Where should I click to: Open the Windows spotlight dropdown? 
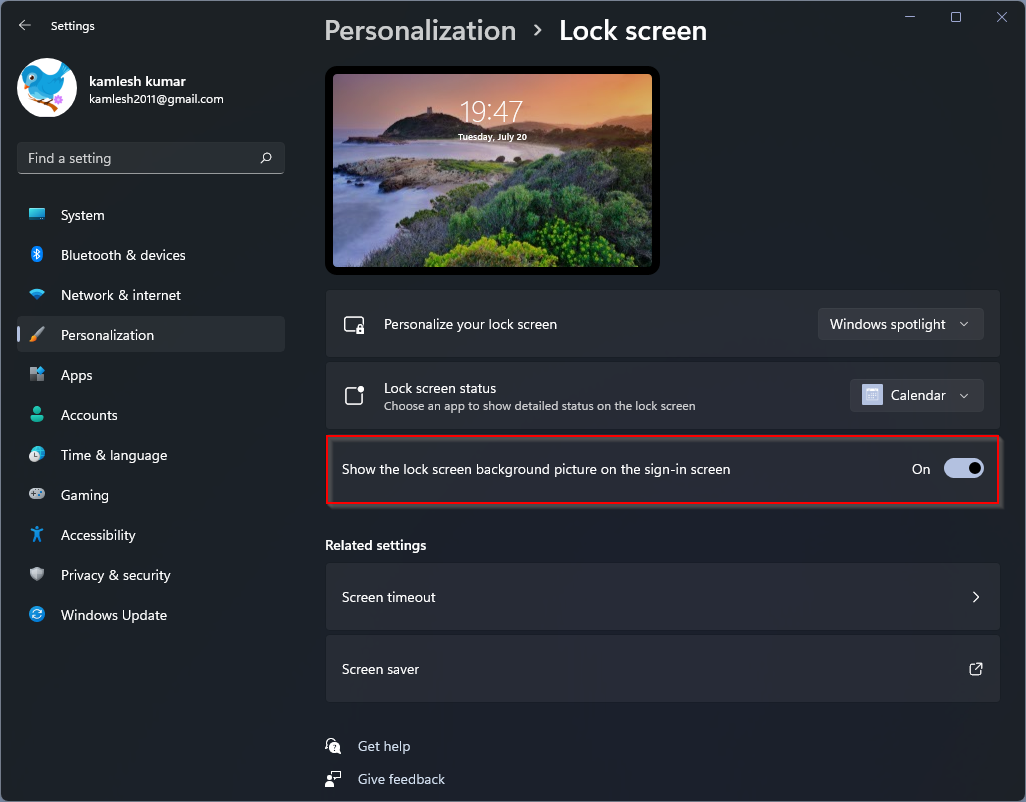tap(900, 324)
